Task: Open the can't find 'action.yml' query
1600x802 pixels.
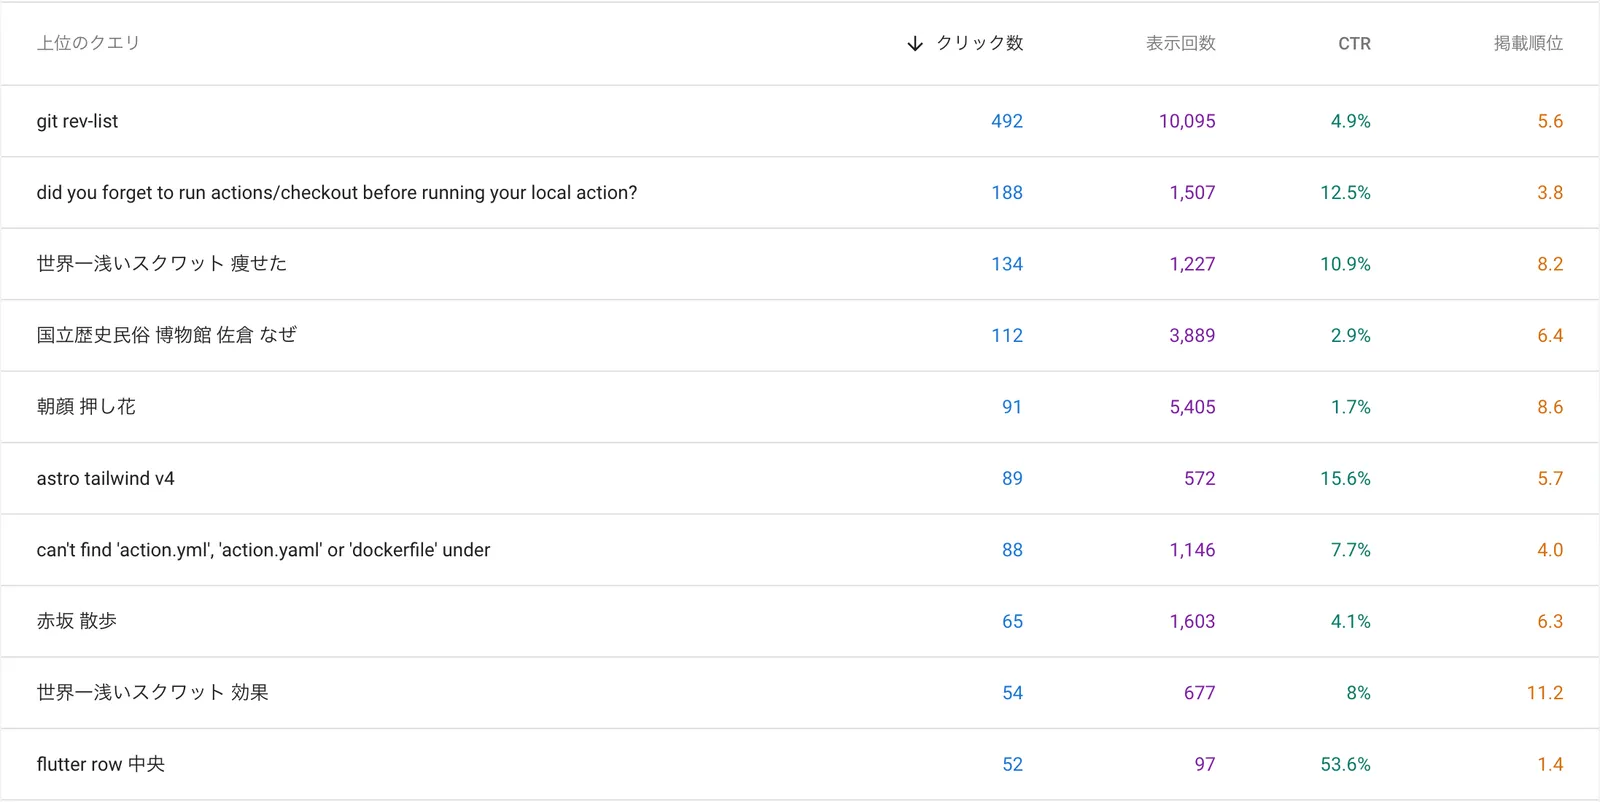Action: pyautogui.click(x=263, y=550)
